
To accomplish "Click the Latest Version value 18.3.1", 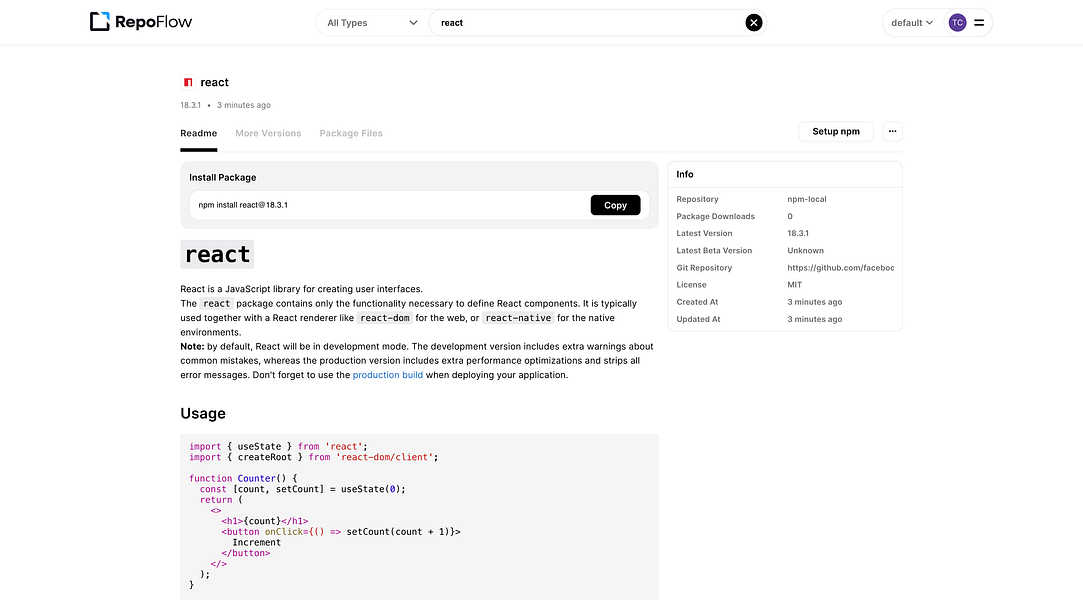I will click(x=798, y=233).
